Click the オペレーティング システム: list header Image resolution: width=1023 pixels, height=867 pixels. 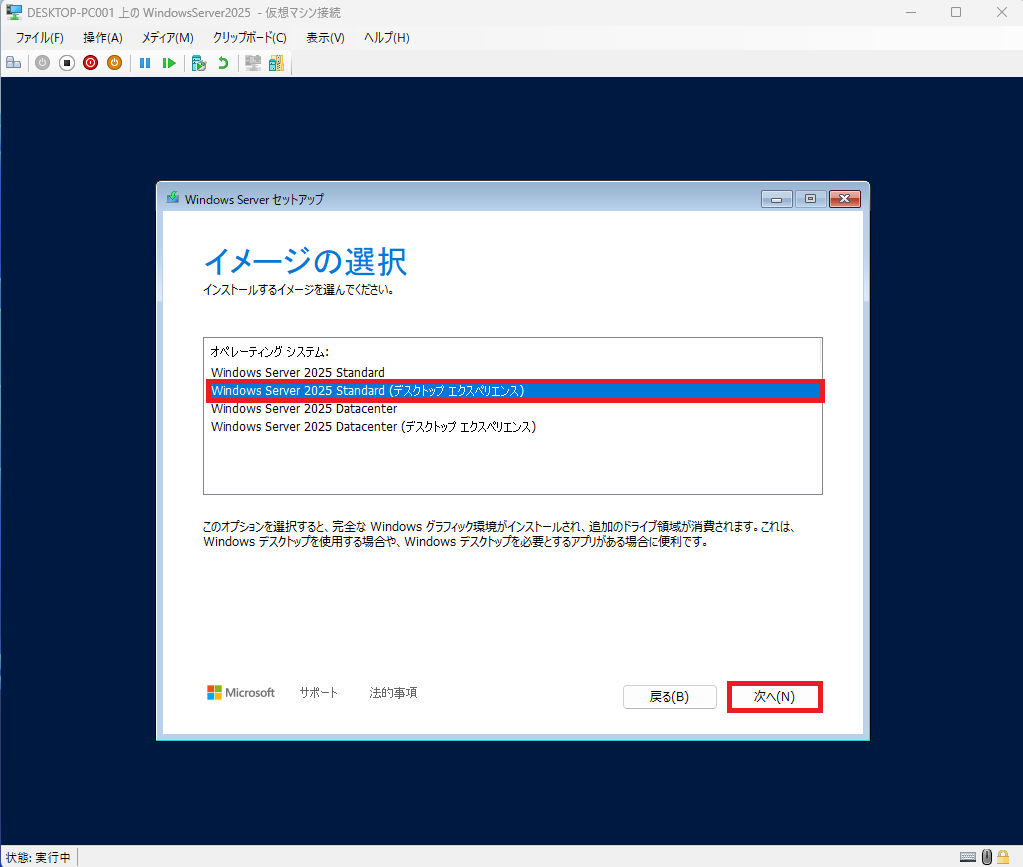click(269, 352)
